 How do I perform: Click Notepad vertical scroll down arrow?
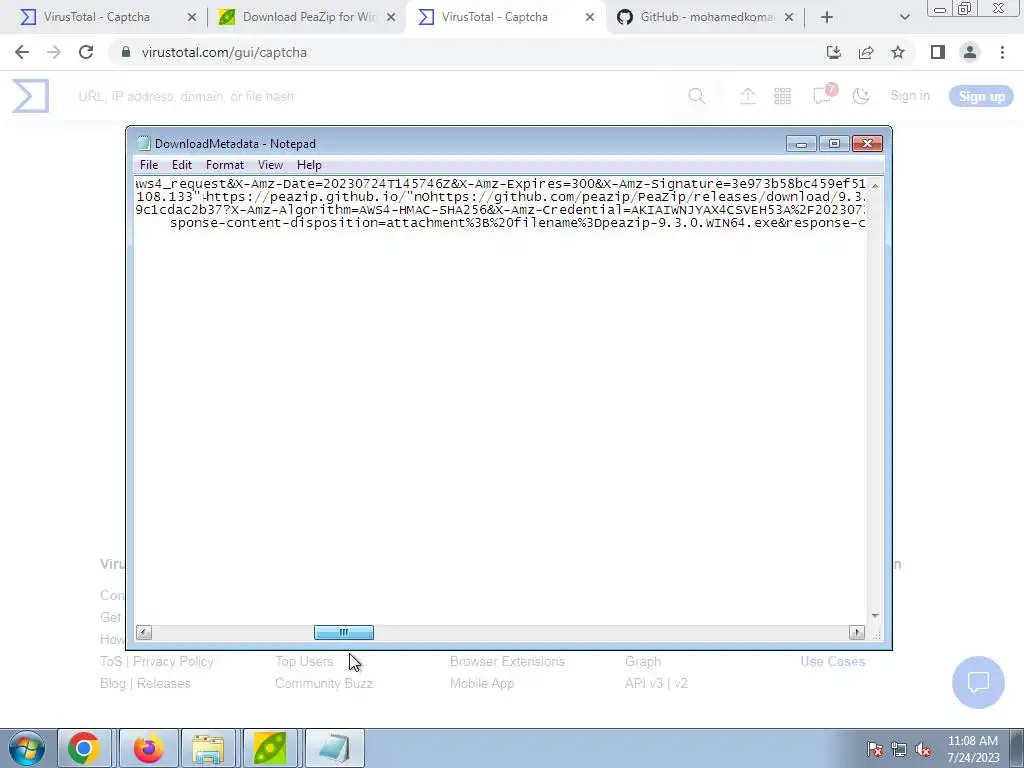pyautogui.click(x=875, y=616)
